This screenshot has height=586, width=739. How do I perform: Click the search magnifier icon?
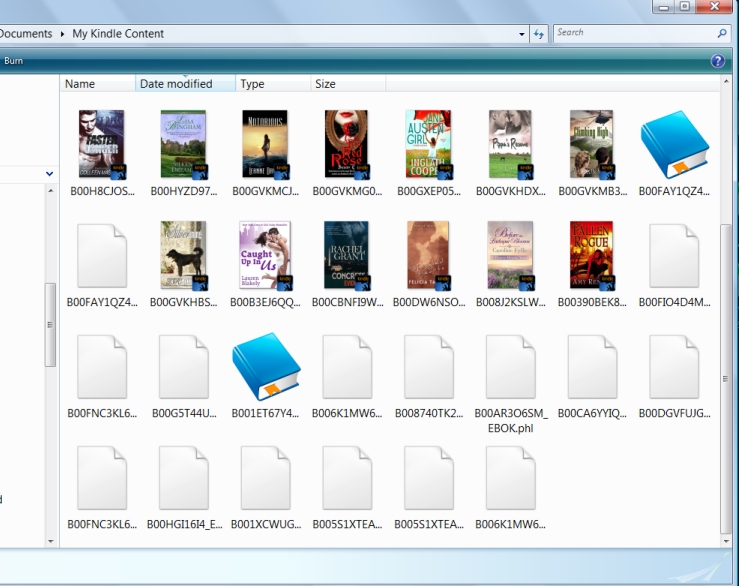coord(722,33)
